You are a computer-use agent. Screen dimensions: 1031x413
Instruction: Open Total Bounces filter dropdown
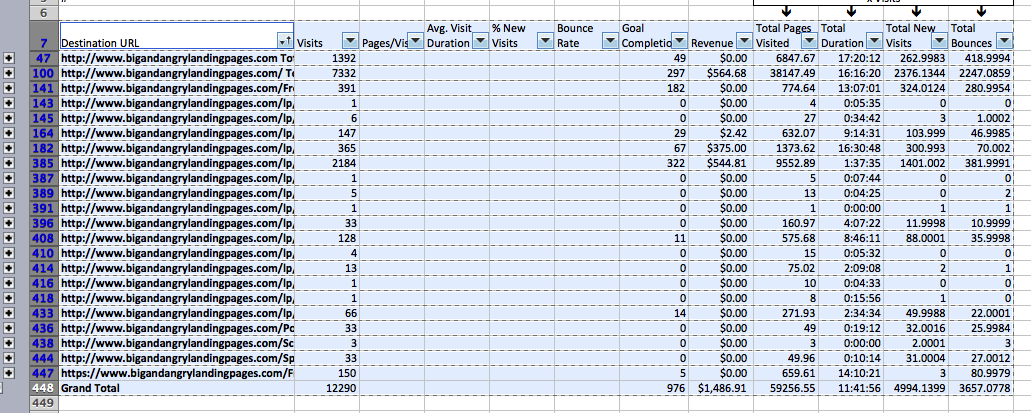(x=1004, y=42)
